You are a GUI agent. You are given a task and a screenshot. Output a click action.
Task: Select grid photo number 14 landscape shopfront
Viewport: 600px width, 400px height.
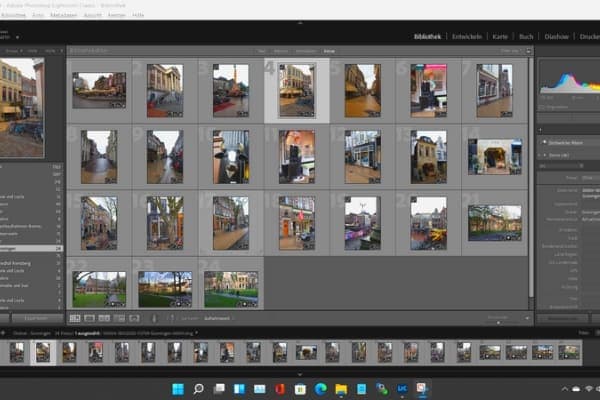click(495, 157)
